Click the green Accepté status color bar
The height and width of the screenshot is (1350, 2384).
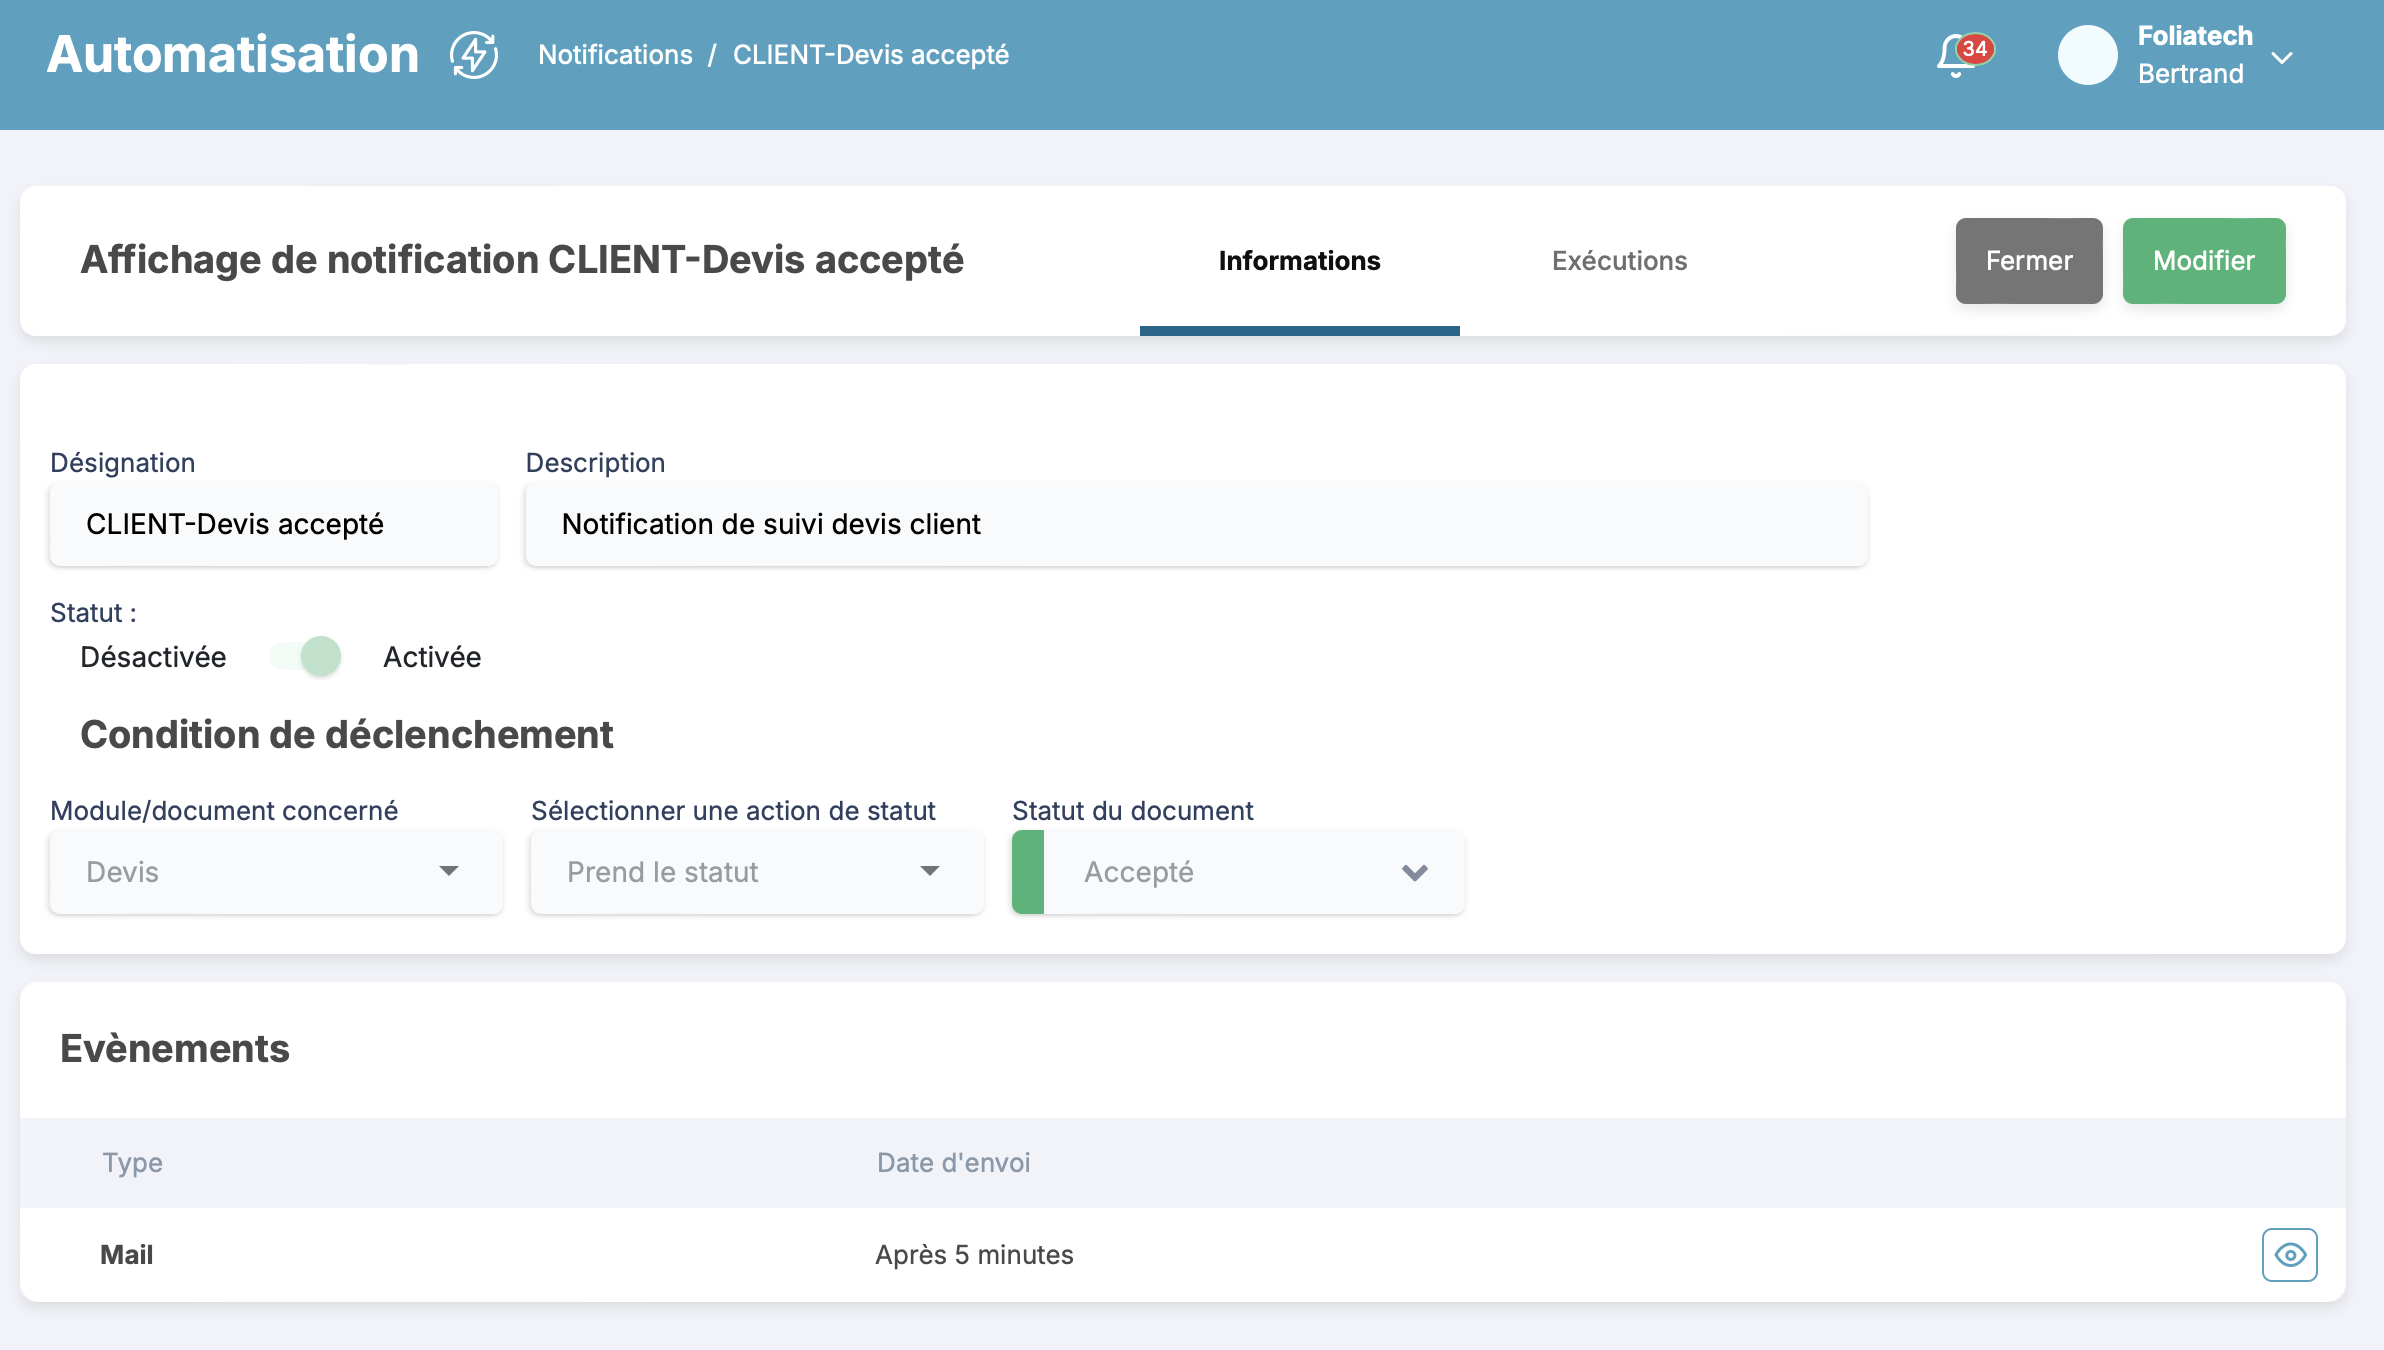(1028, 872)
